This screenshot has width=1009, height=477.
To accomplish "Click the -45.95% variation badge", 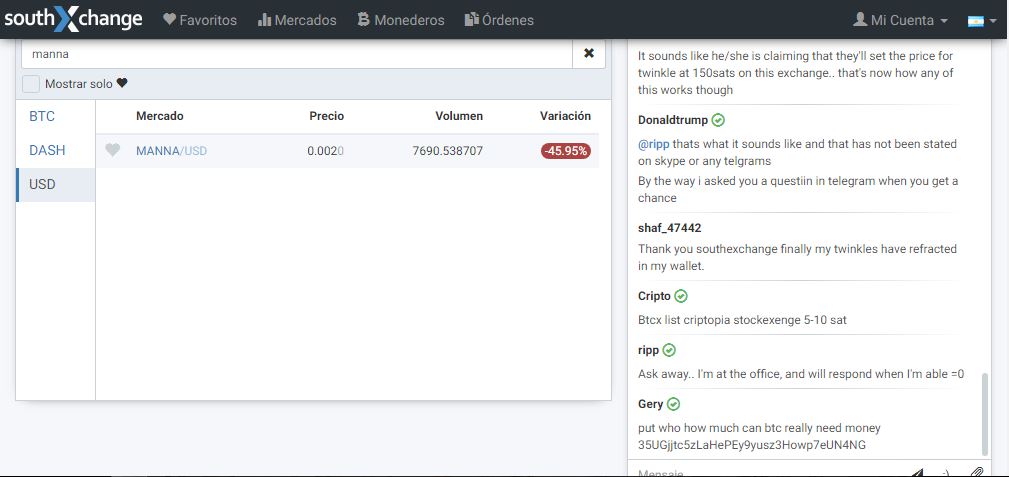I will click(566, 151).
